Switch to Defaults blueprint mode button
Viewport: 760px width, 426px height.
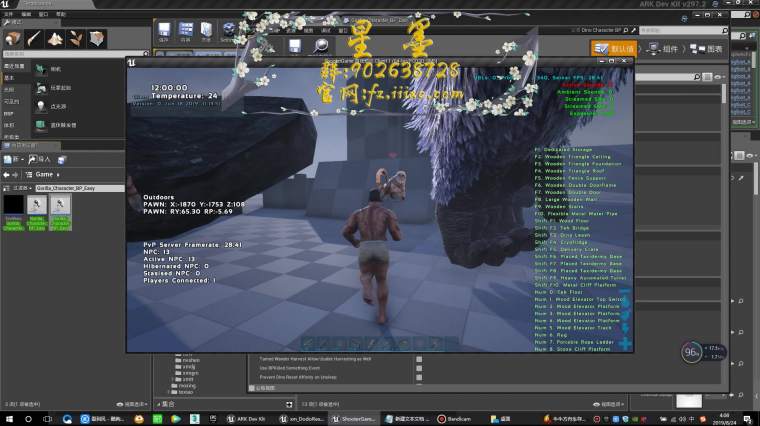pyautogui.click(x=614, y=48)
